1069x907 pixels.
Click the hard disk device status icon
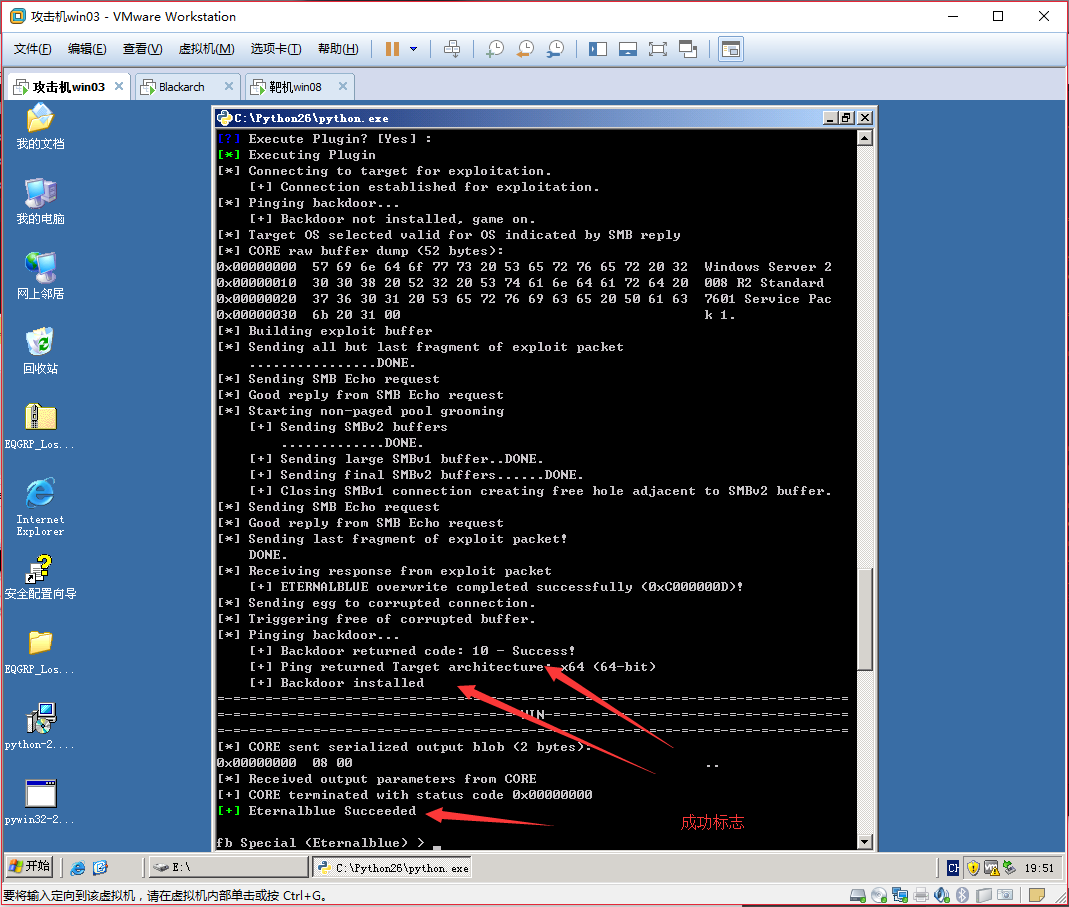click(x=858, y=895)
